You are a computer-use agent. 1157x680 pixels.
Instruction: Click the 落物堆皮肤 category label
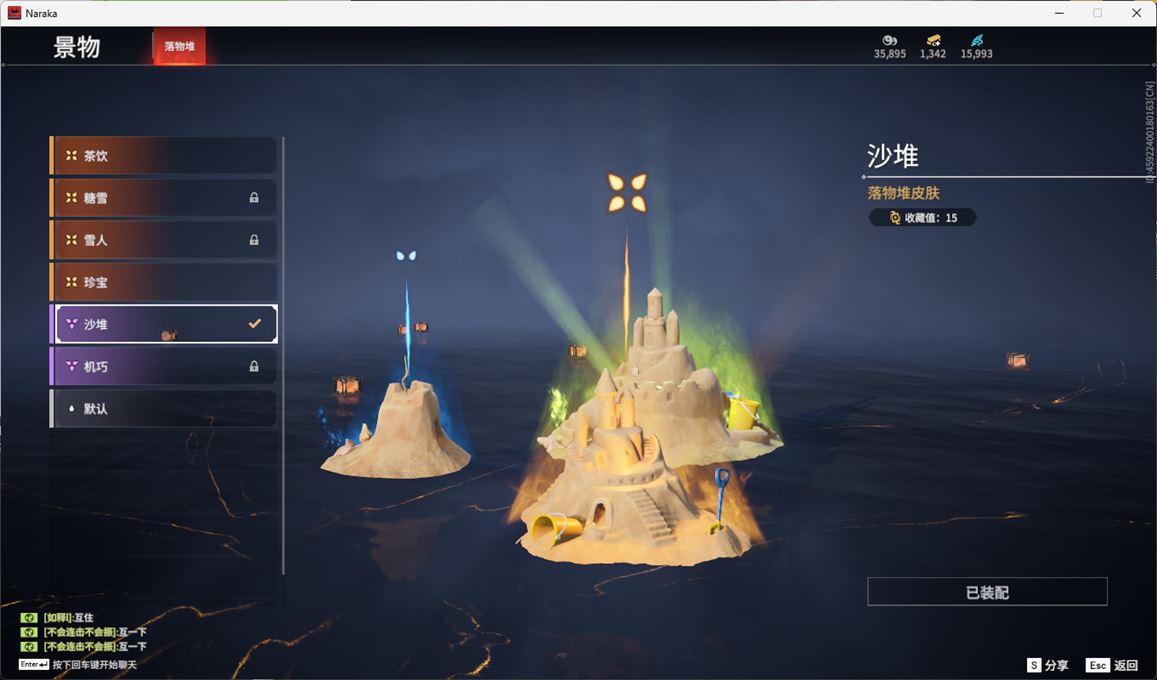[x=904, y=193]
